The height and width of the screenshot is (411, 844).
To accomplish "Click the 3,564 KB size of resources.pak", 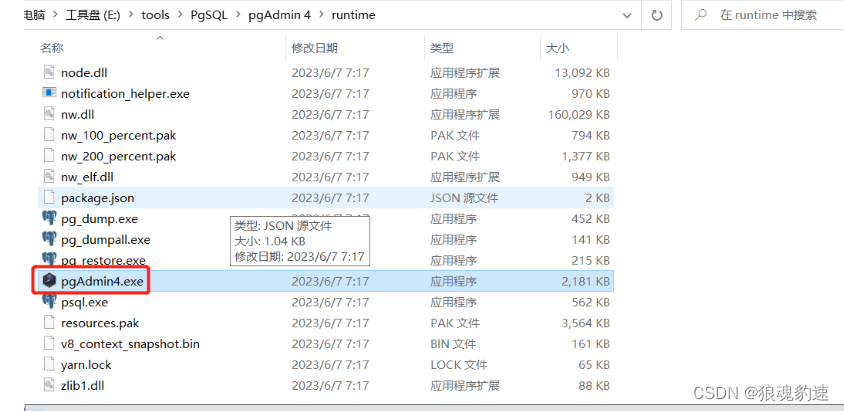I will [x=585, y=323].
